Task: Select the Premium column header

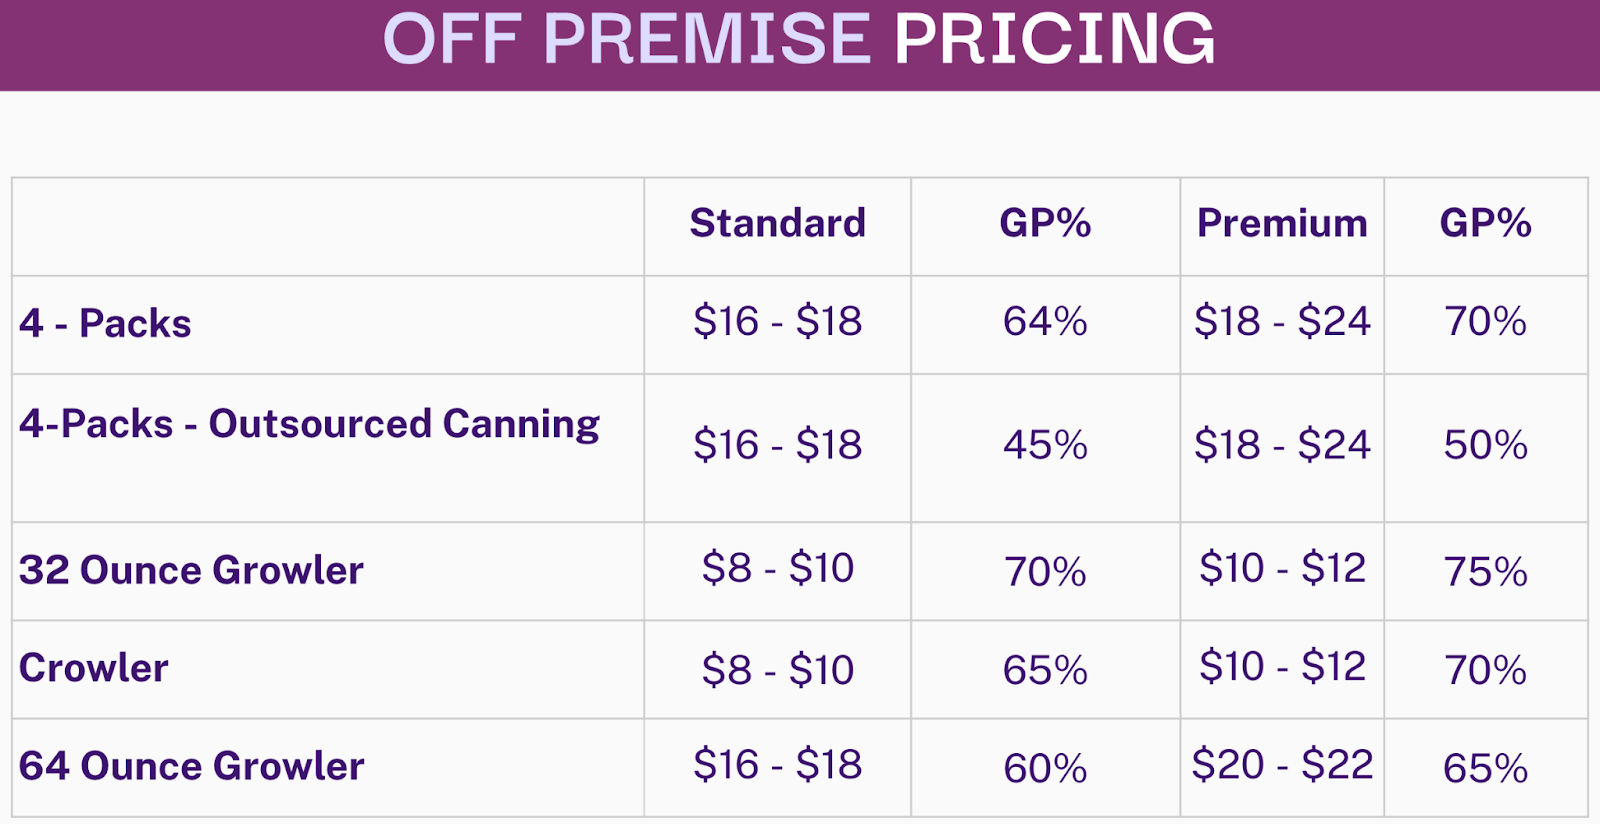Action: point(1282,223)
